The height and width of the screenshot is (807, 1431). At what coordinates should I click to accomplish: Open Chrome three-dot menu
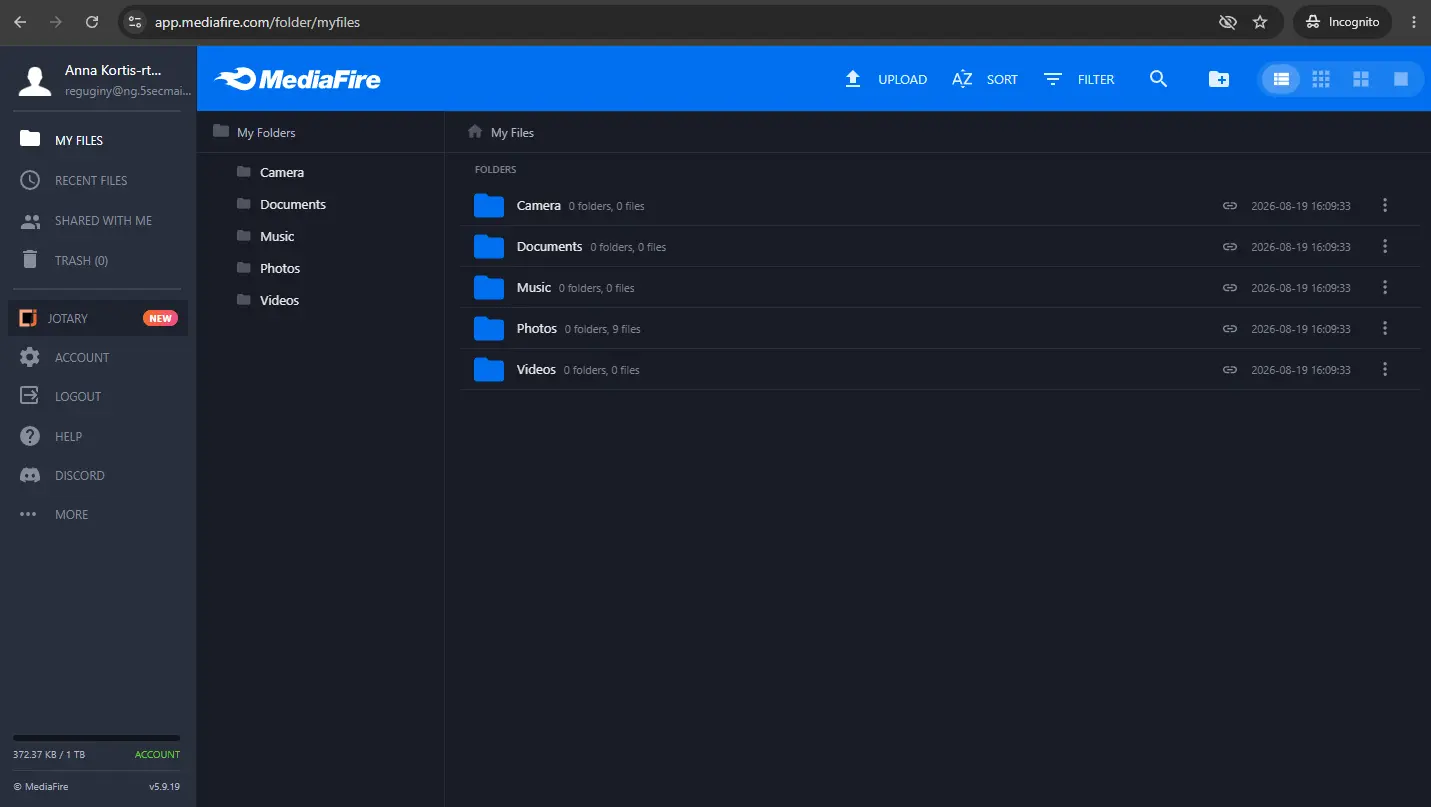[1413, 22]
